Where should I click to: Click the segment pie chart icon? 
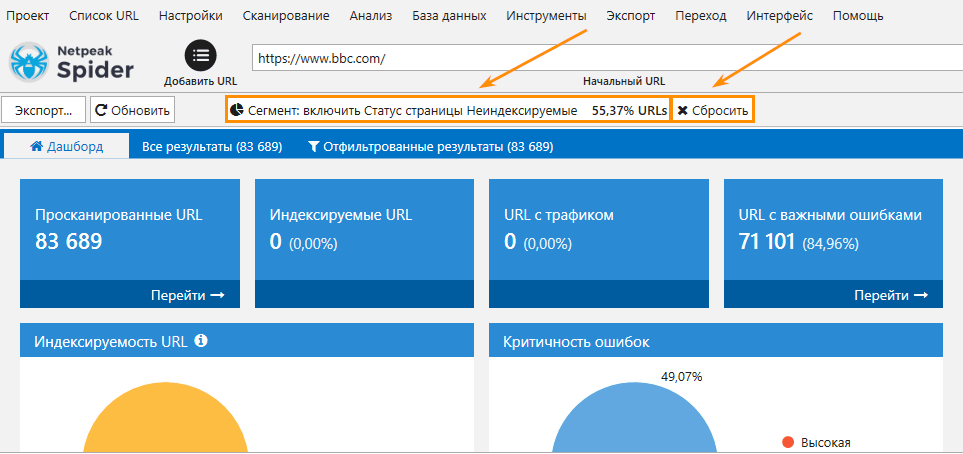coord(237,111)
